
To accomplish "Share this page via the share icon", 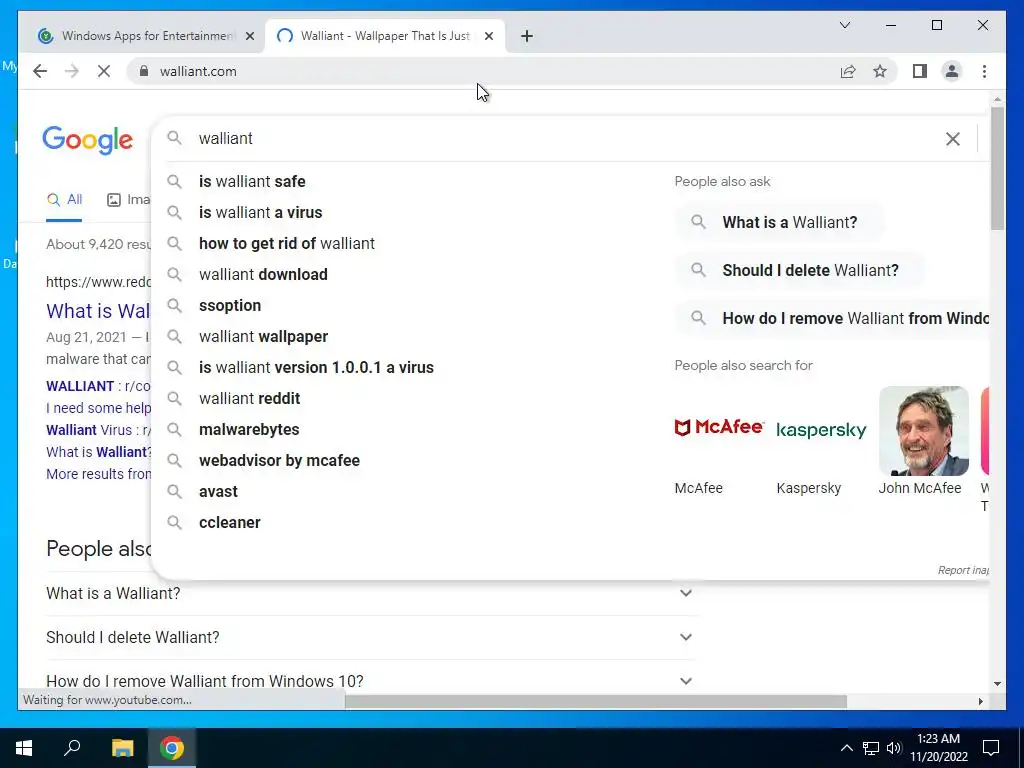I will pos(848,71).
